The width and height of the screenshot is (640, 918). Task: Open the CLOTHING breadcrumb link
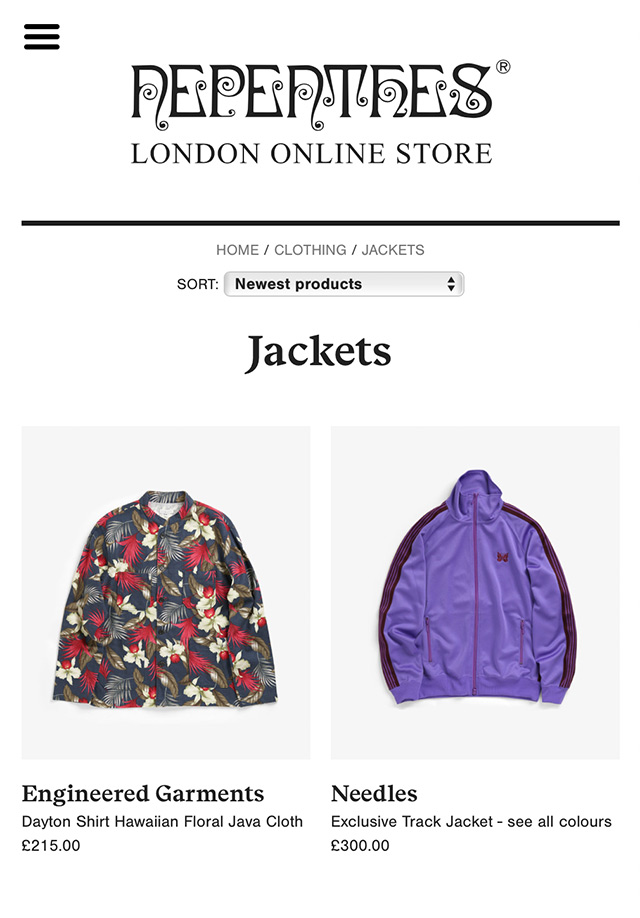[x=310, y=250]
